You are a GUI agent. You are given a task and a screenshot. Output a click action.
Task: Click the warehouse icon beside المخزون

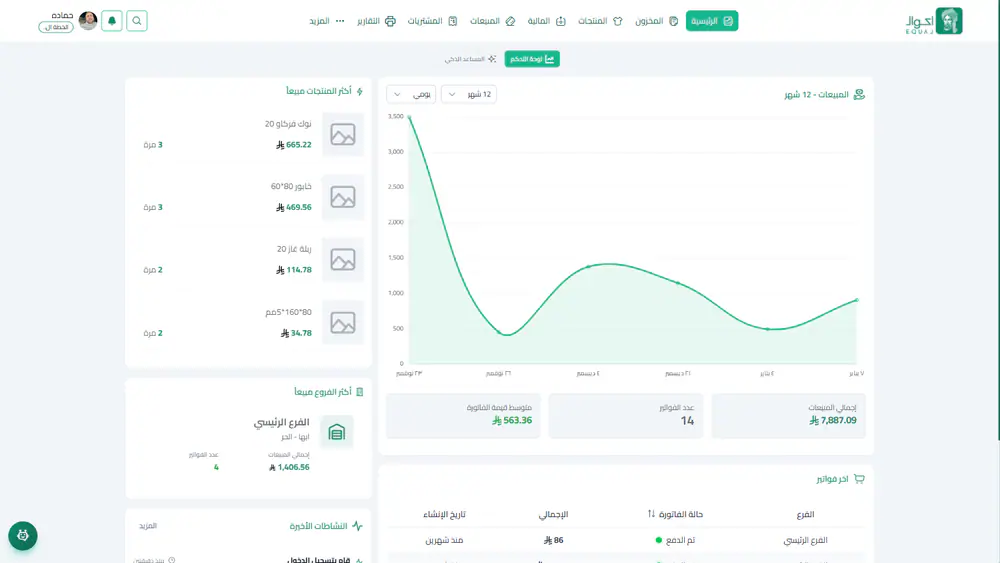pyautogui.click(x=673, y=21)
